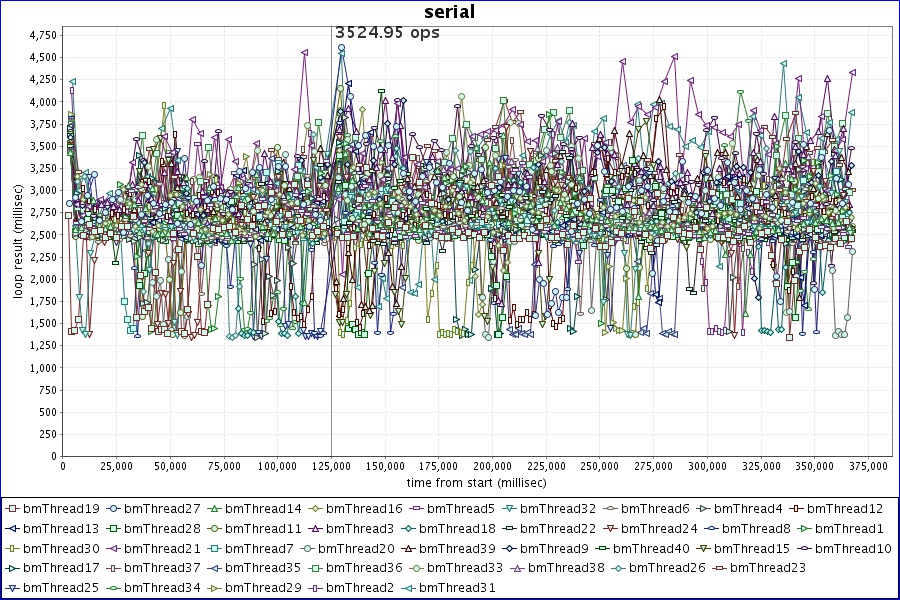Image resolution: width=900 pixels, height=600 pixels.
Task: Click the bmThread19 legend square marker
Action: pyautogui.click(x=12, y=509)
